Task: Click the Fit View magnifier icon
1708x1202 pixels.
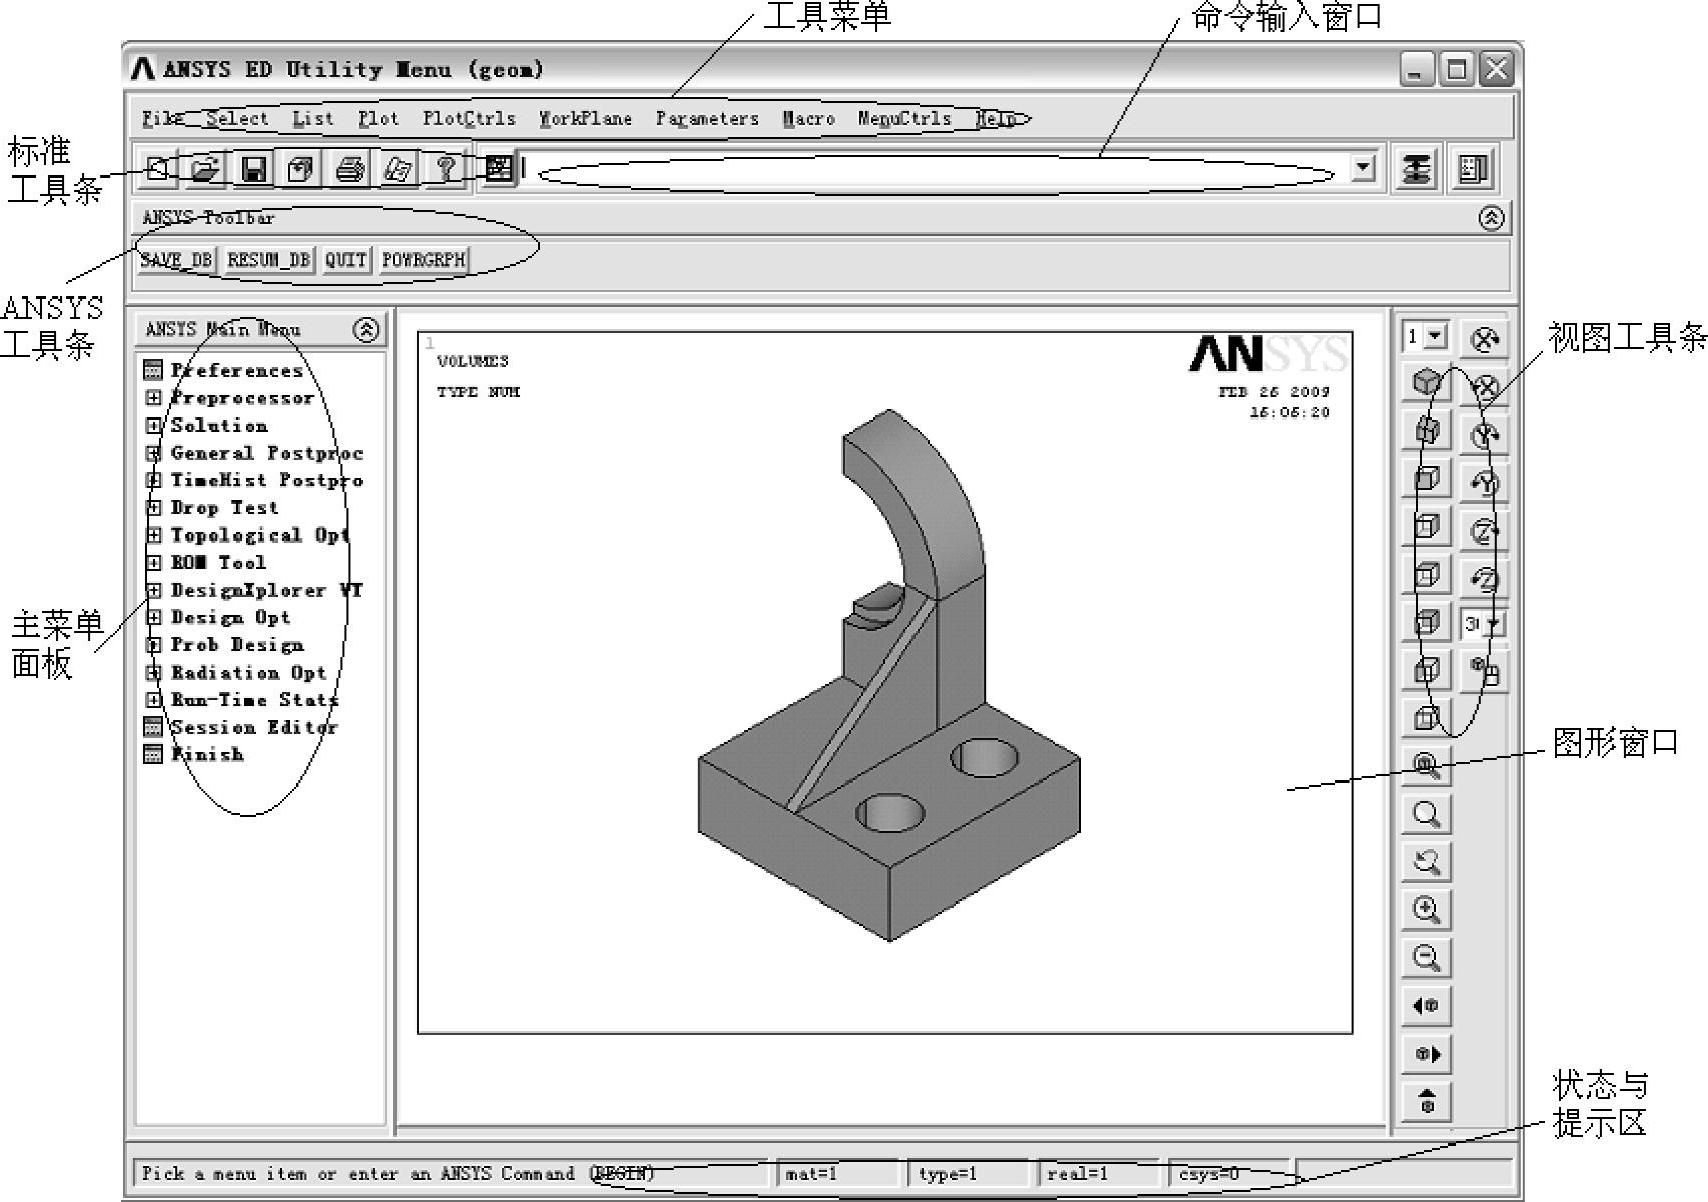Action: pyautogui.click(x=1427, y=767)
